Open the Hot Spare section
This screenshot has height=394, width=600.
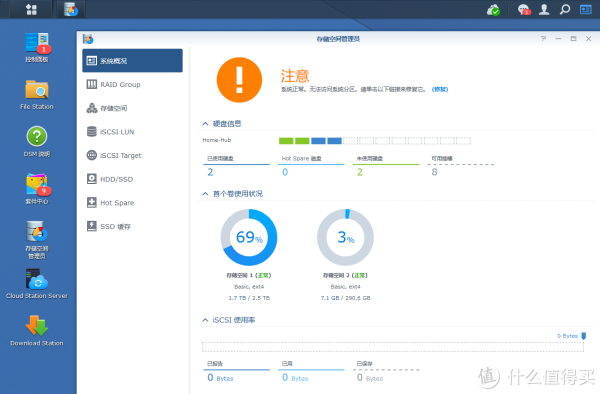click(x=132, y=203)
